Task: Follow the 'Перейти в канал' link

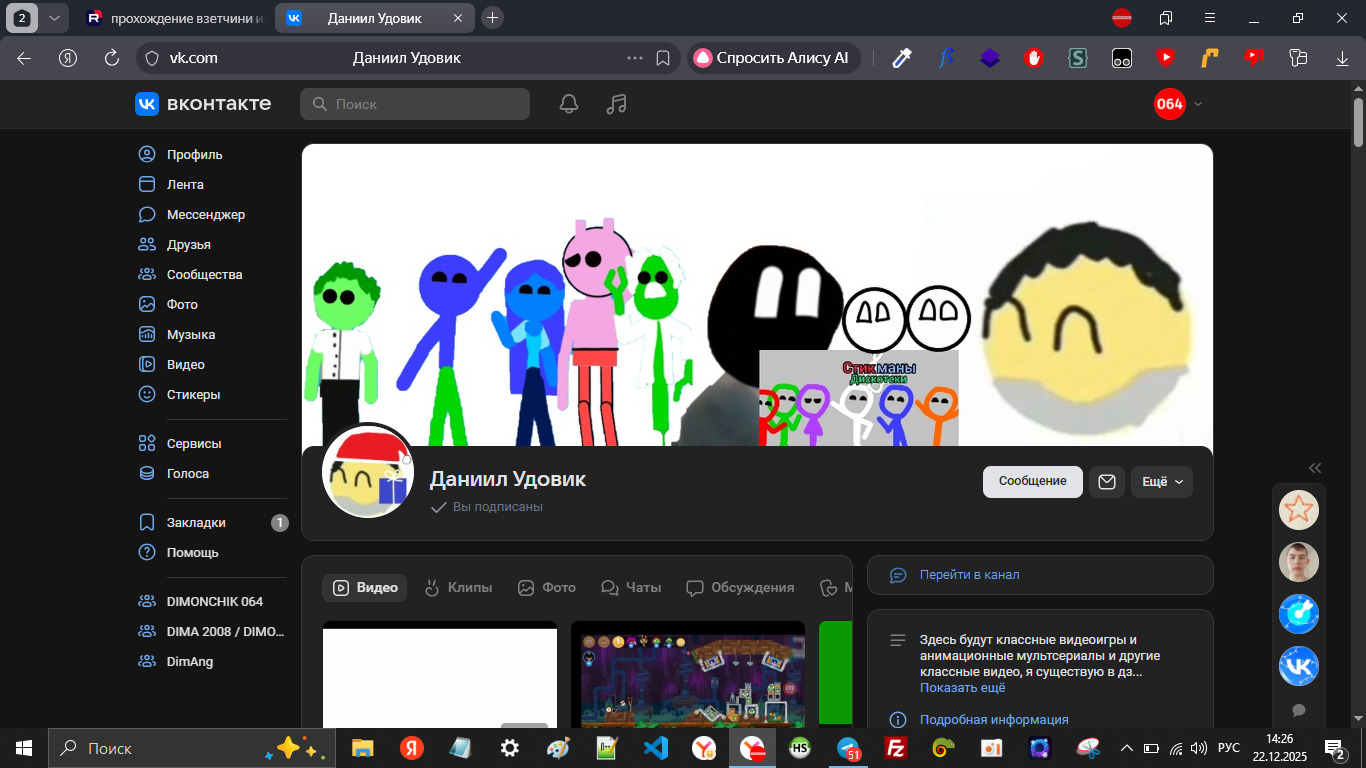Action: (969, 575)
